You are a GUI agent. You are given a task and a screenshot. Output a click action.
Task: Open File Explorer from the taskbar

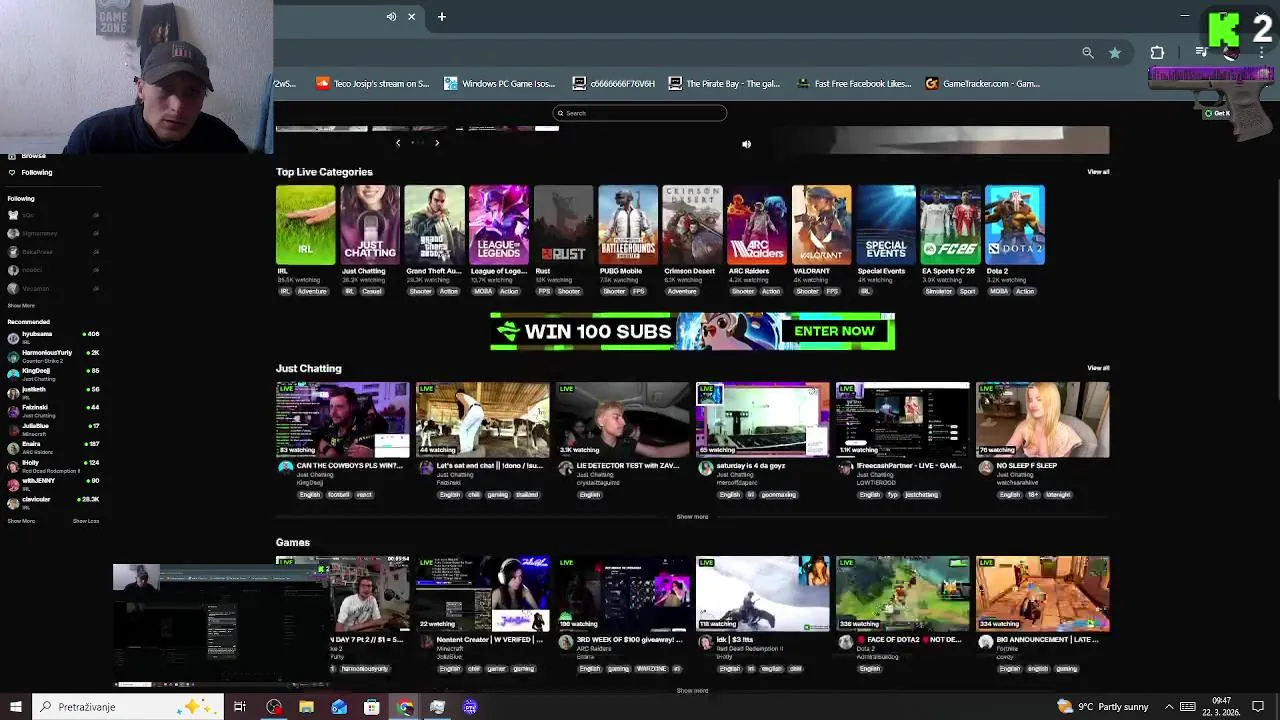(x=306, y=707)
